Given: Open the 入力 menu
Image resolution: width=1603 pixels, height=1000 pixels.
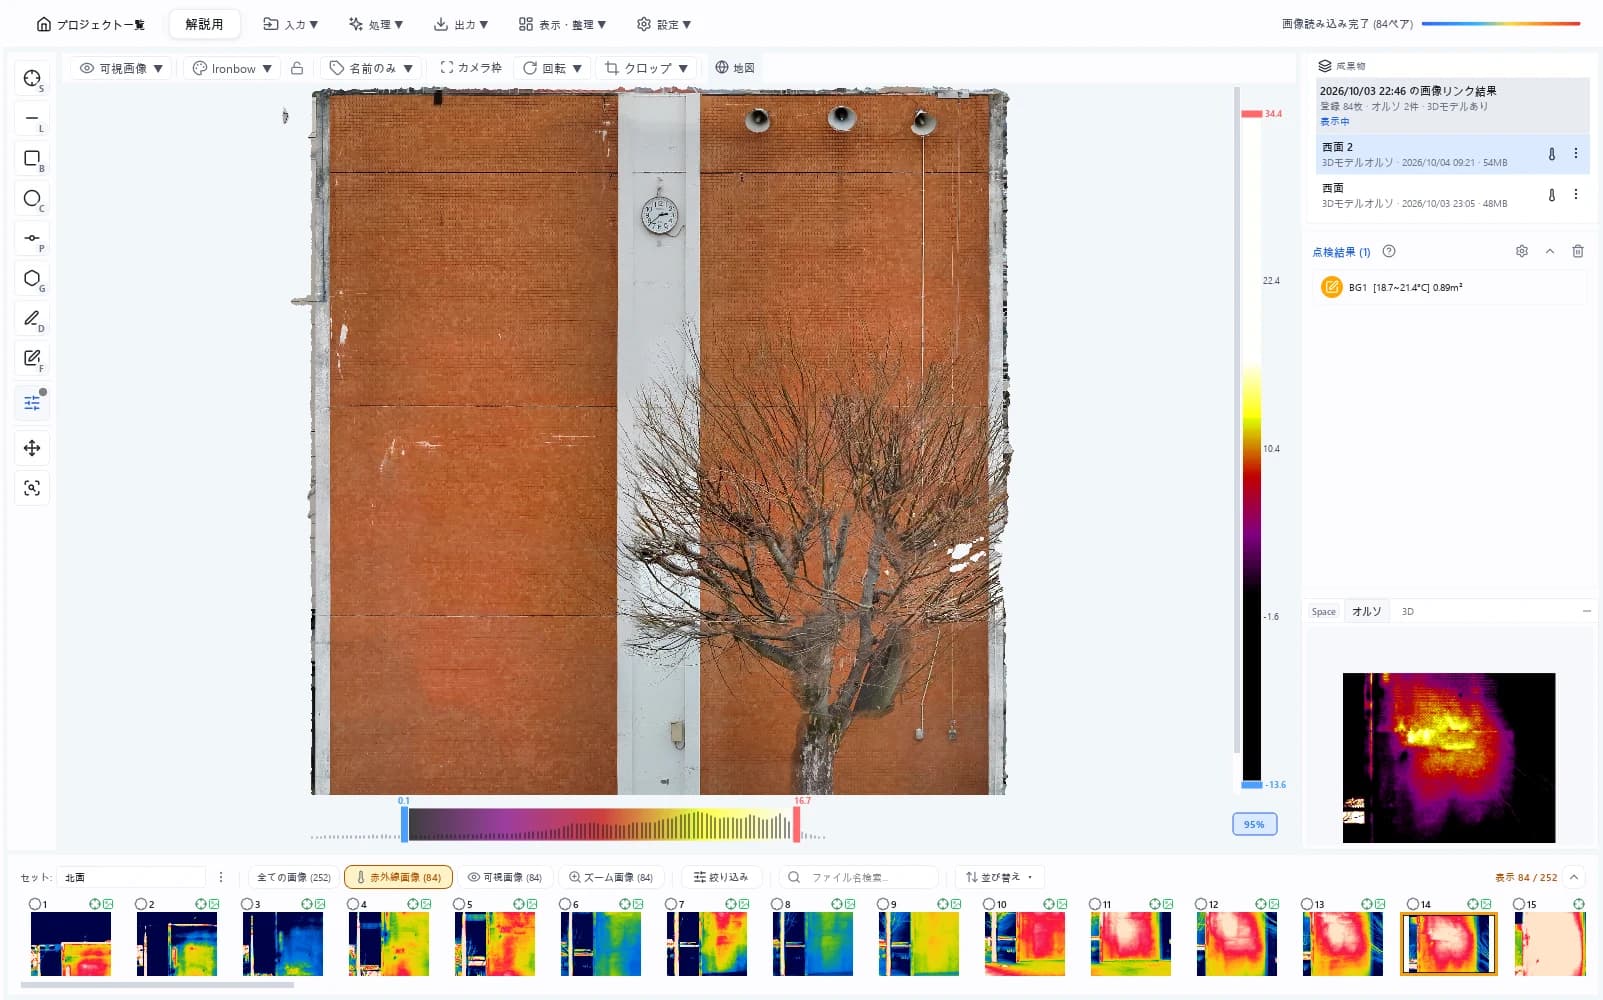Looking at the screenshot, I should click(290, 24).
